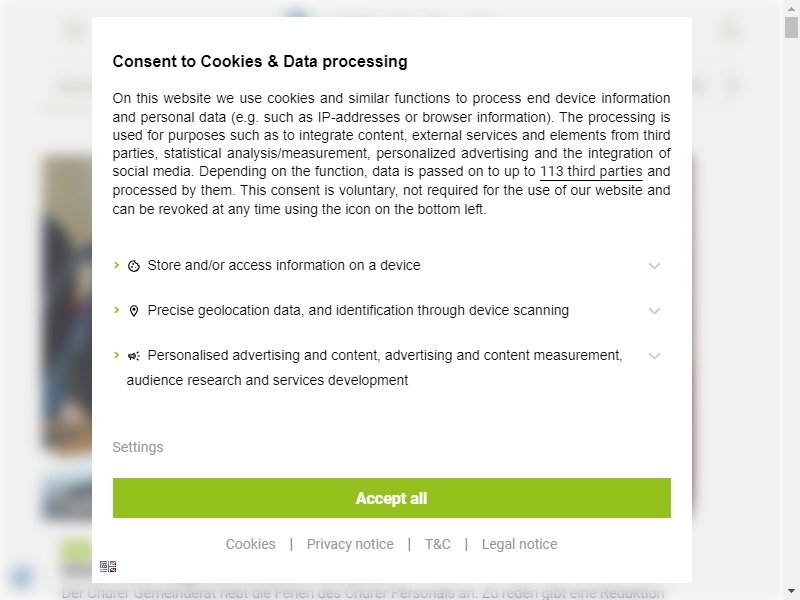Click the cookie icon beside Store and/or access
Image resolution: width=800 pixels, height=600 pixels.
[134, 266]
